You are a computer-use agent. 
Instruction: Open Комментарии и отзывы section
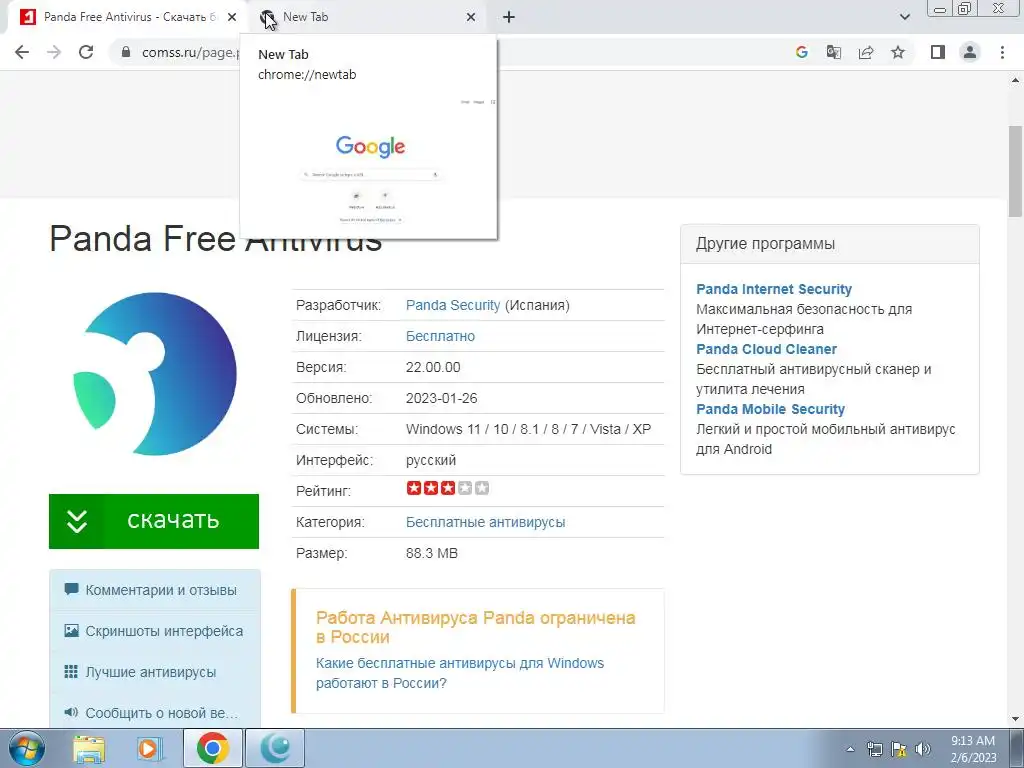(155, 590)
